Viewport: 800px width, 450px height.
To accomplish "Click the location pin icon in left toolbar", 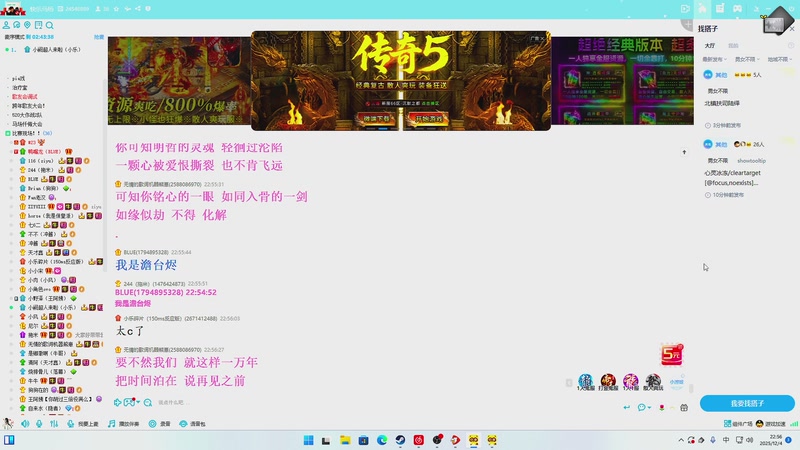I will 28,24.
